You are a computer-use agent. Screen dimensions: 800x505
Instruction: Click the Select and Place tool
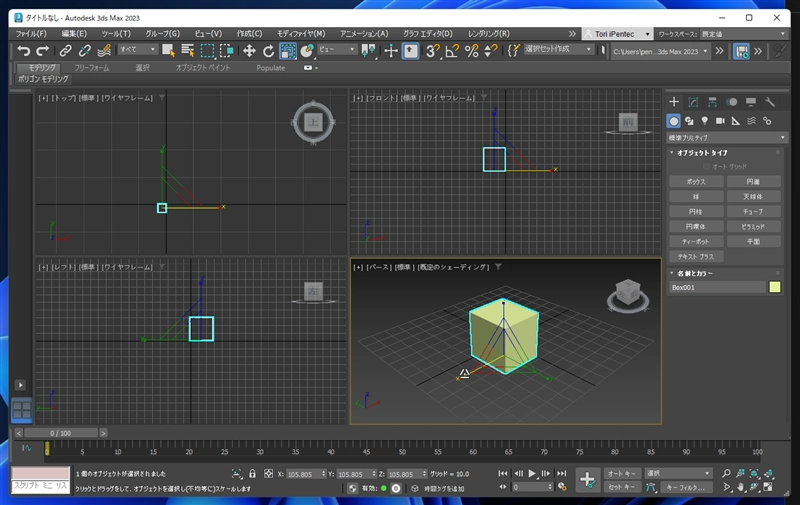307,50
